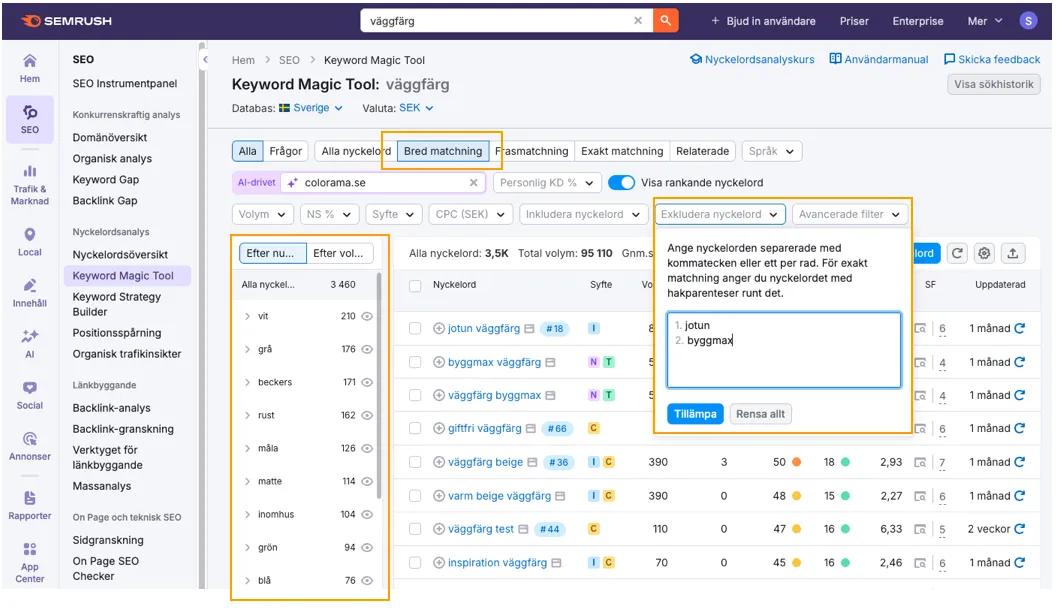The height and width of the screenshot is (608, 1064).
Task: Open the CPC (SEK) filter dropdown
Action: [x=470, y=214]
